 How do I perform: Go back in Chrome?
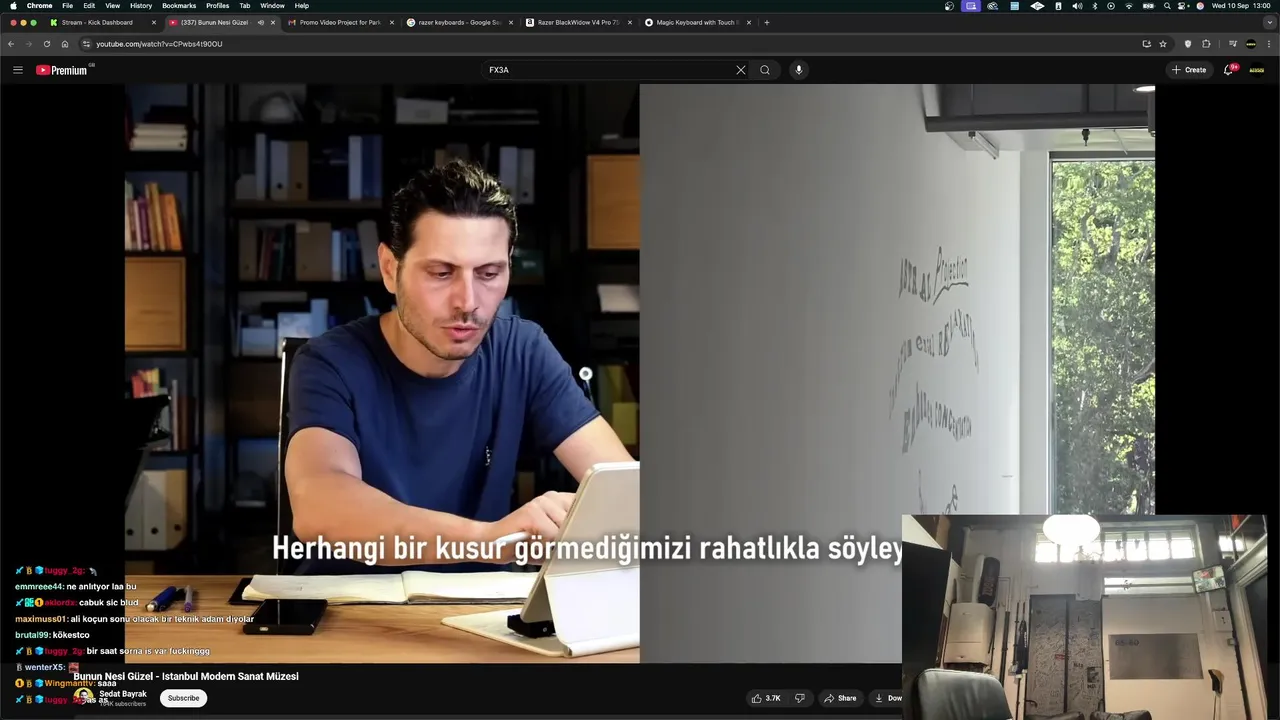coord(11,44)
